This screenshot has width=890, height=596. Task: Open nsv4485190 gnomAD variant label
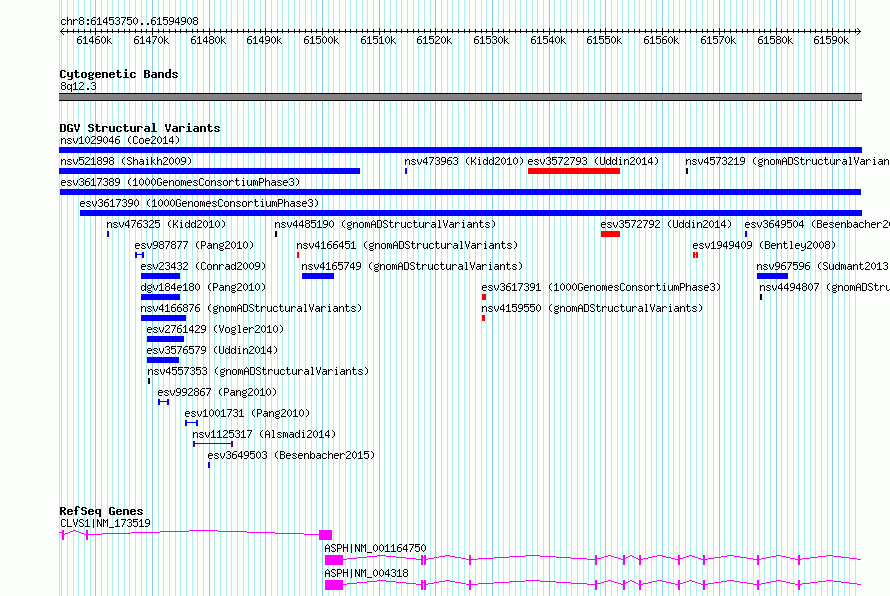pyautogui.click(x=385, y=224)
